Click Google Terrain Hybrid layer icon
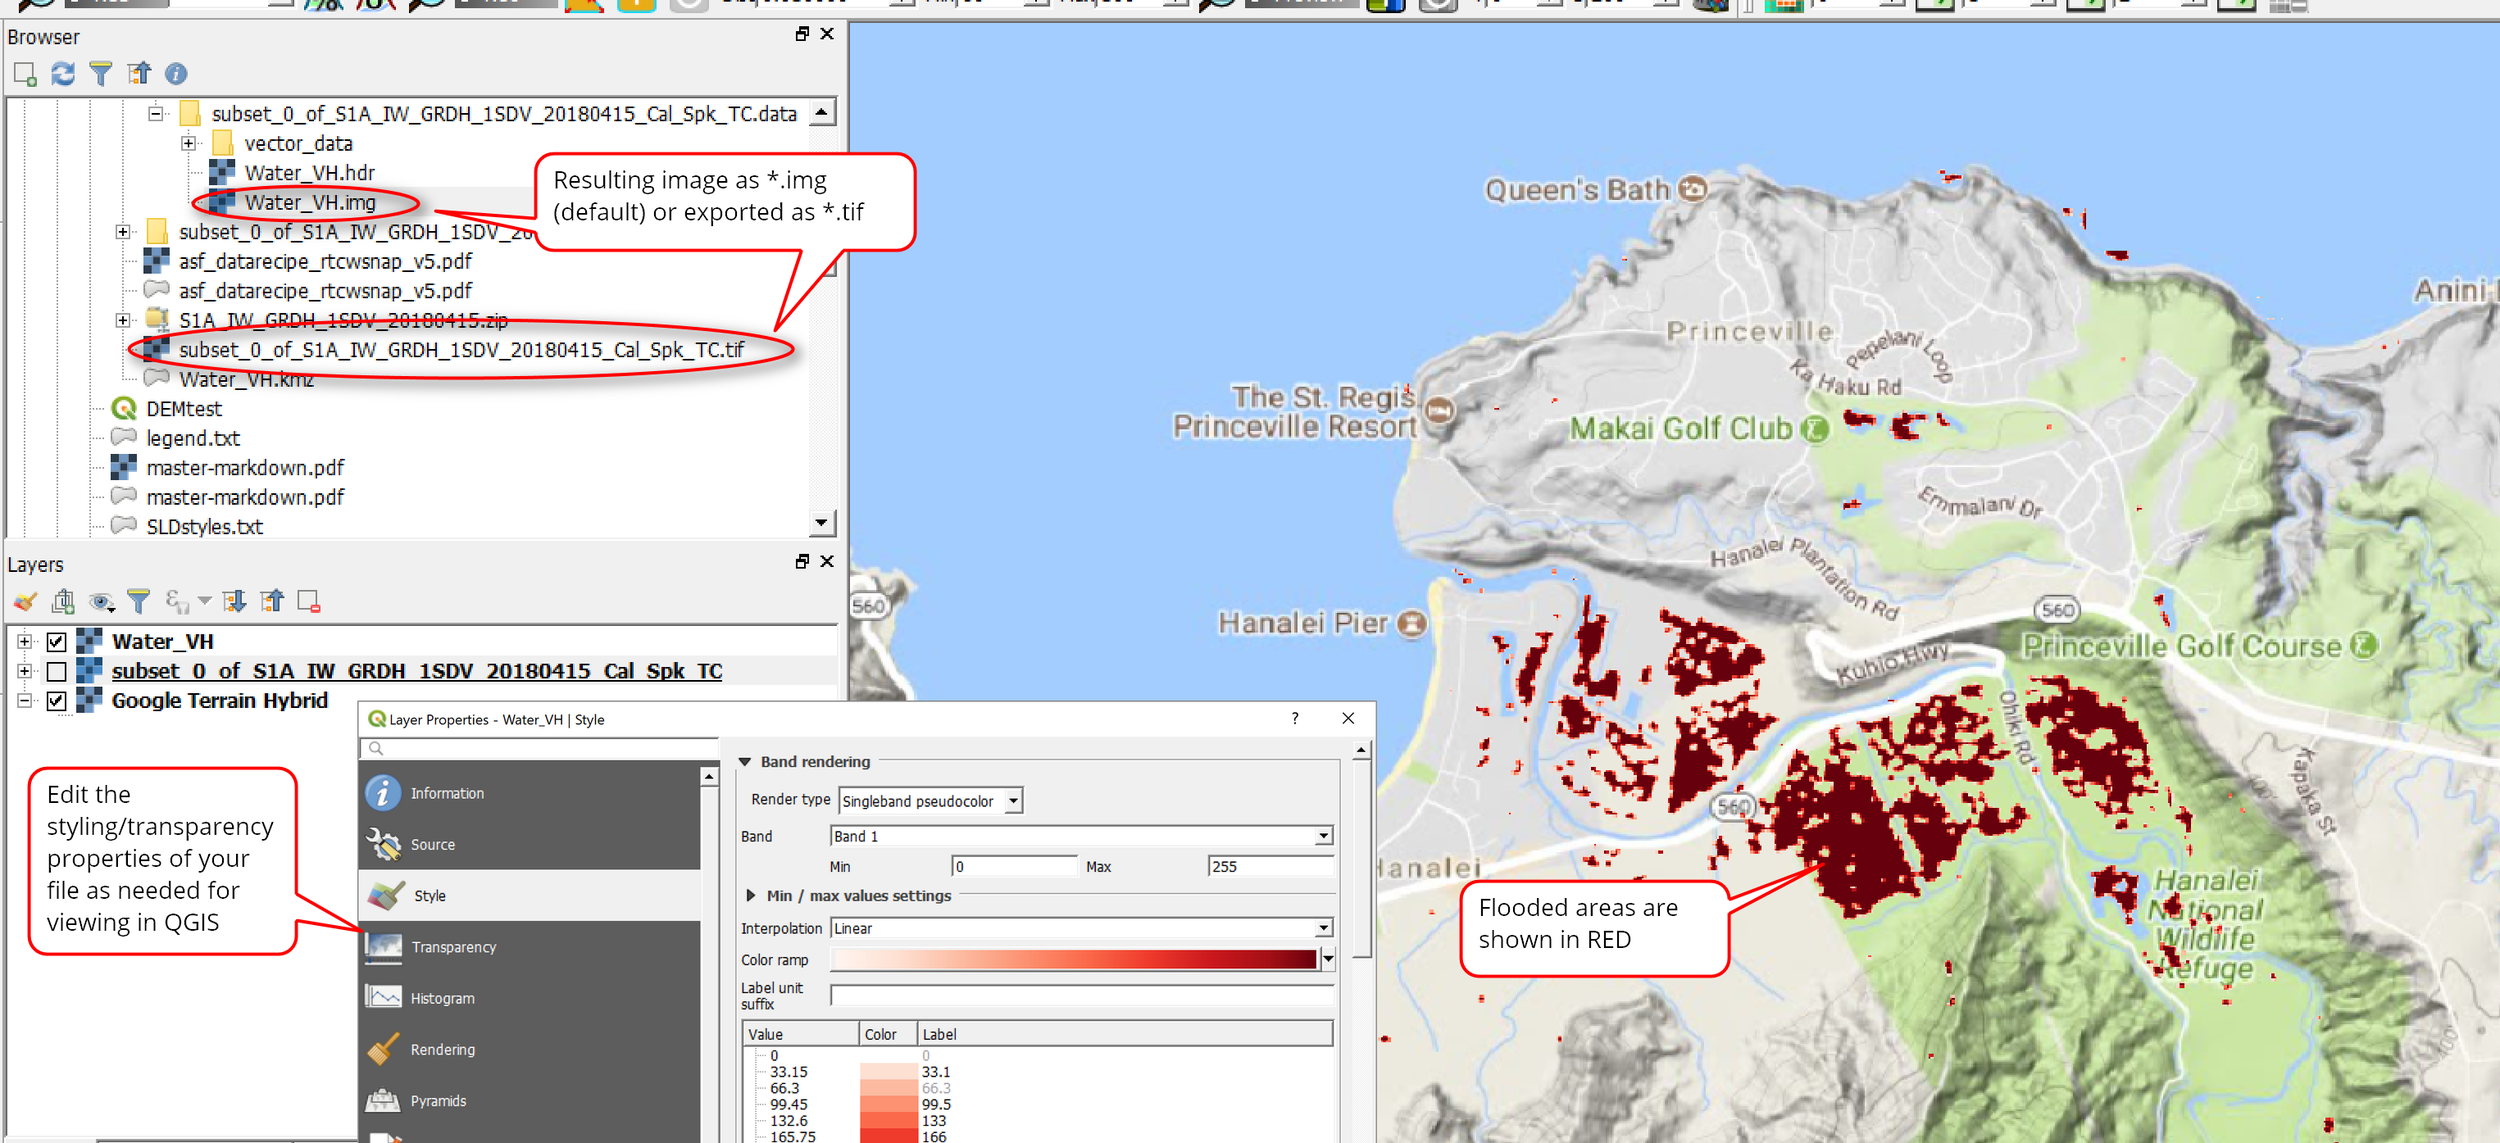Viewport: 2500px width, 1143px height. click(89, 700)
